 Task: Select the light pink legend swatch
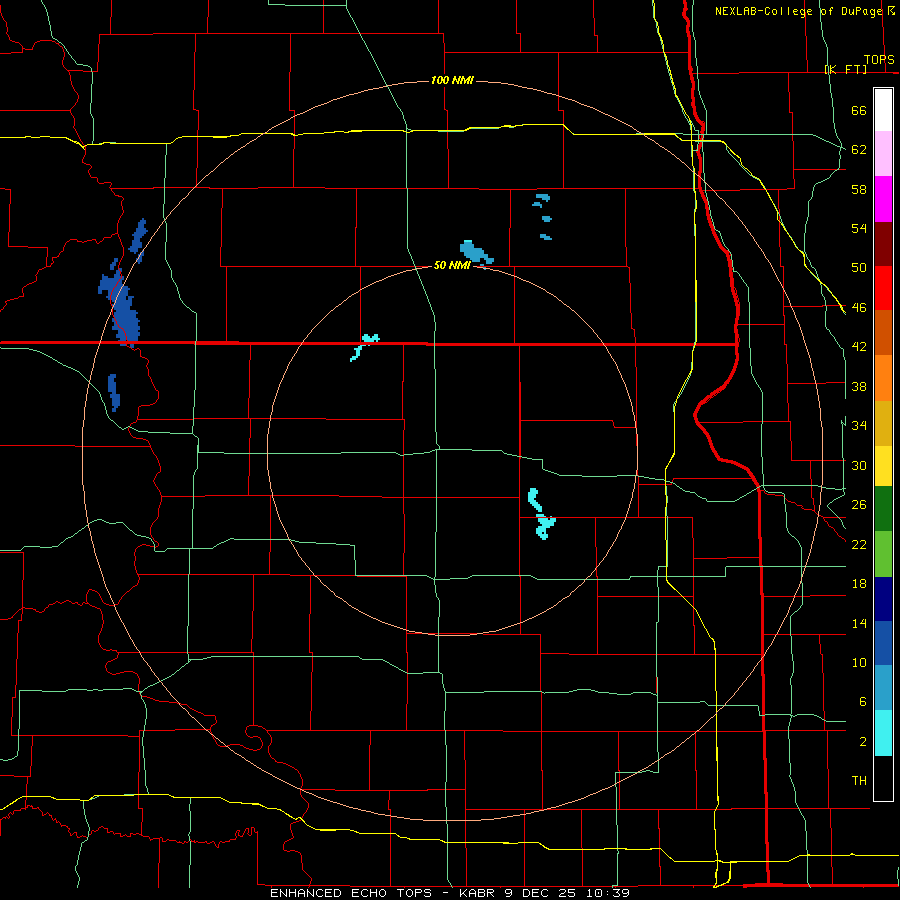(883, 153)
